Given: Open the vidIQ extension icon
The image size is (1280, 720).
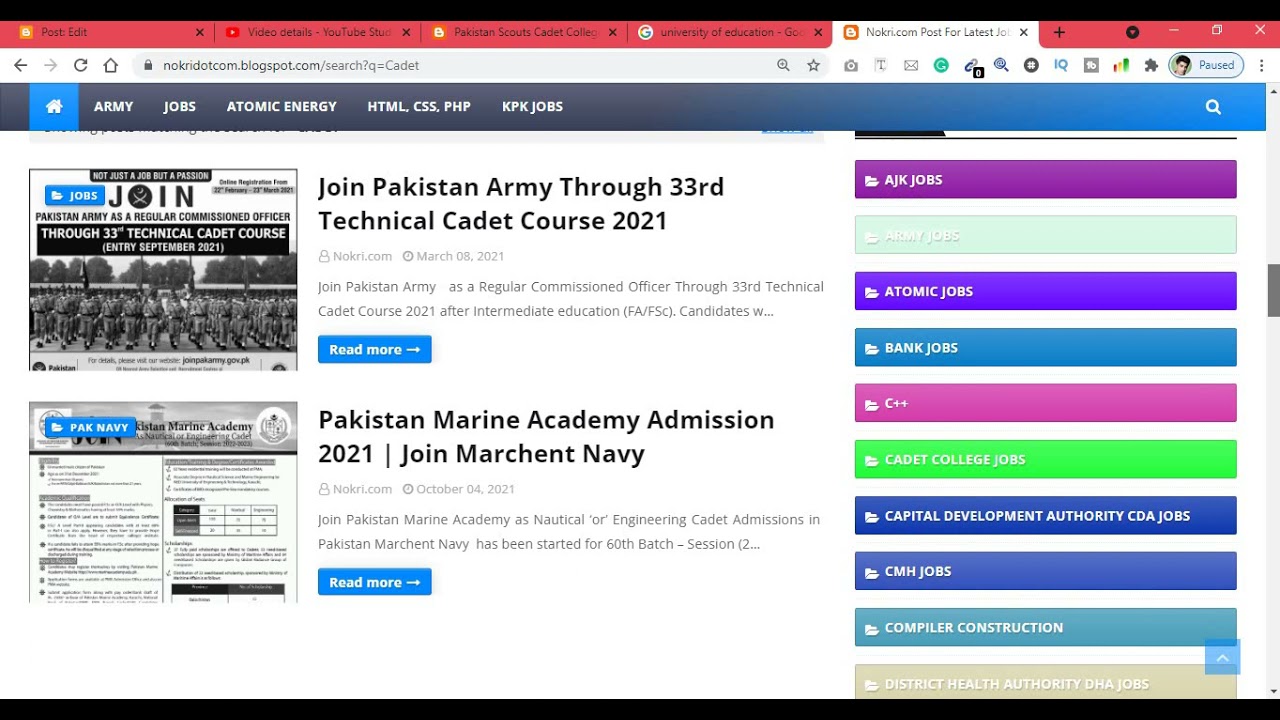Looking at the screenshot, I should (x=1061, y=65).
